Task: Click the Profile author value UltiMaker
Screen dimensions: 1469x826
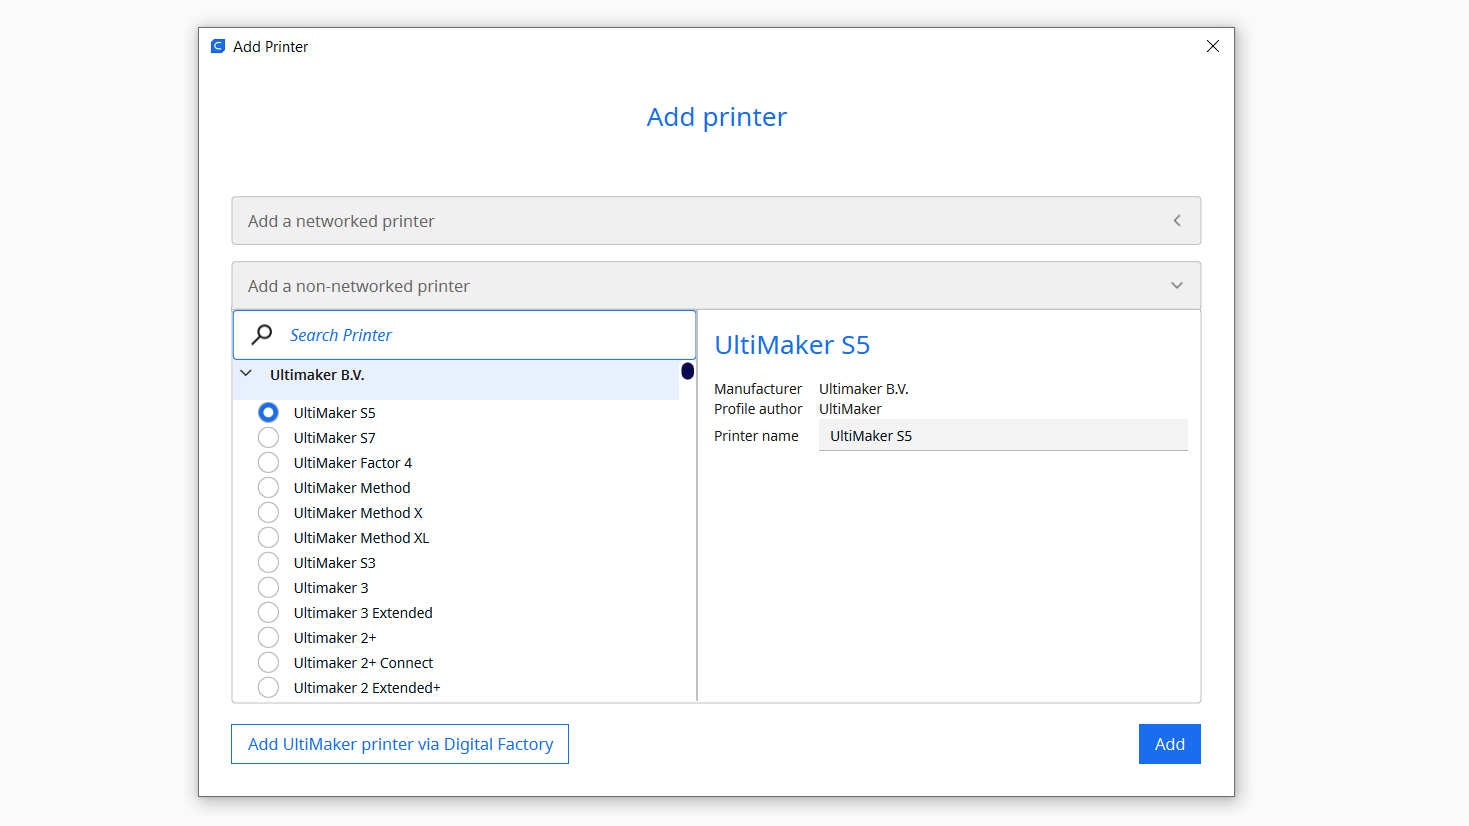Action: coord(850,409)
